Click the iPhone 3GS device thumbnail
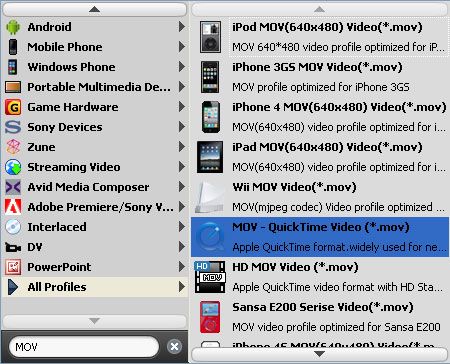 pos(210,77)
